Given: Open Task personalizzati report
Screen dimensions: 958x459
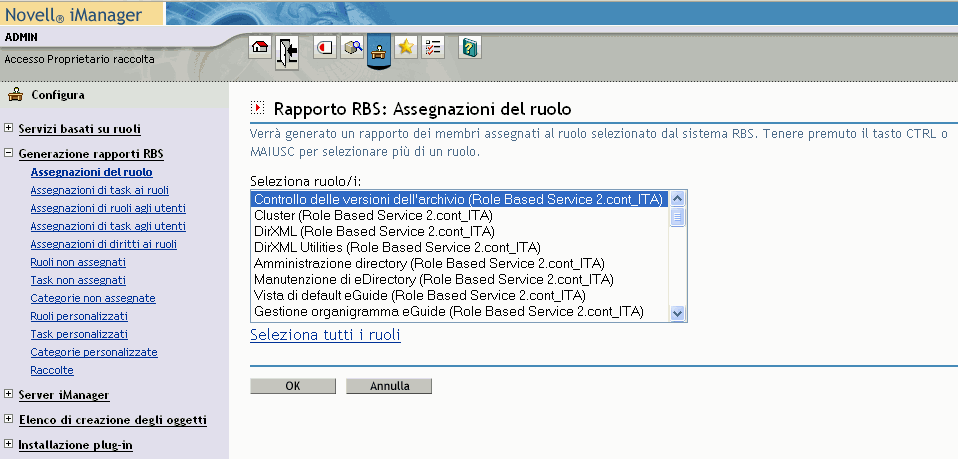Looking at the screenshot, I should click(79, 334).
